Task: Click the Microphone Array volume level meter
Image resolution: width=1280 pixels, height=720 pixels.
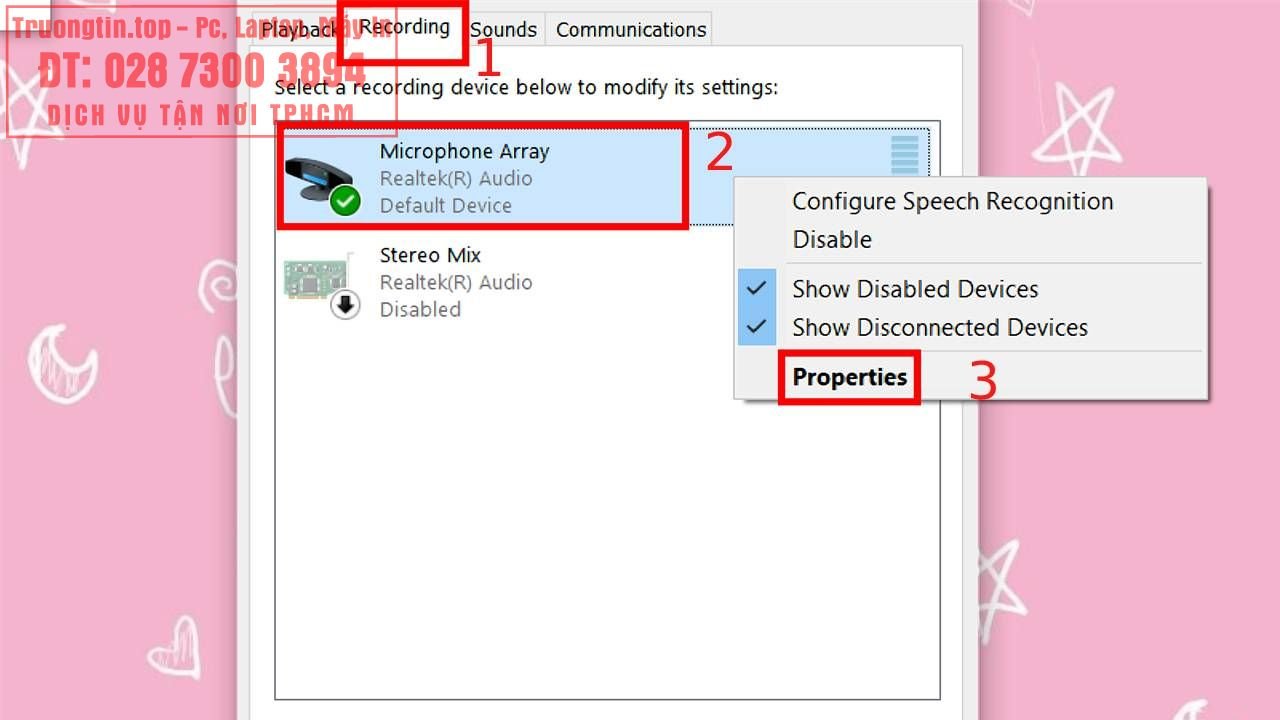Action: point(904,156)
